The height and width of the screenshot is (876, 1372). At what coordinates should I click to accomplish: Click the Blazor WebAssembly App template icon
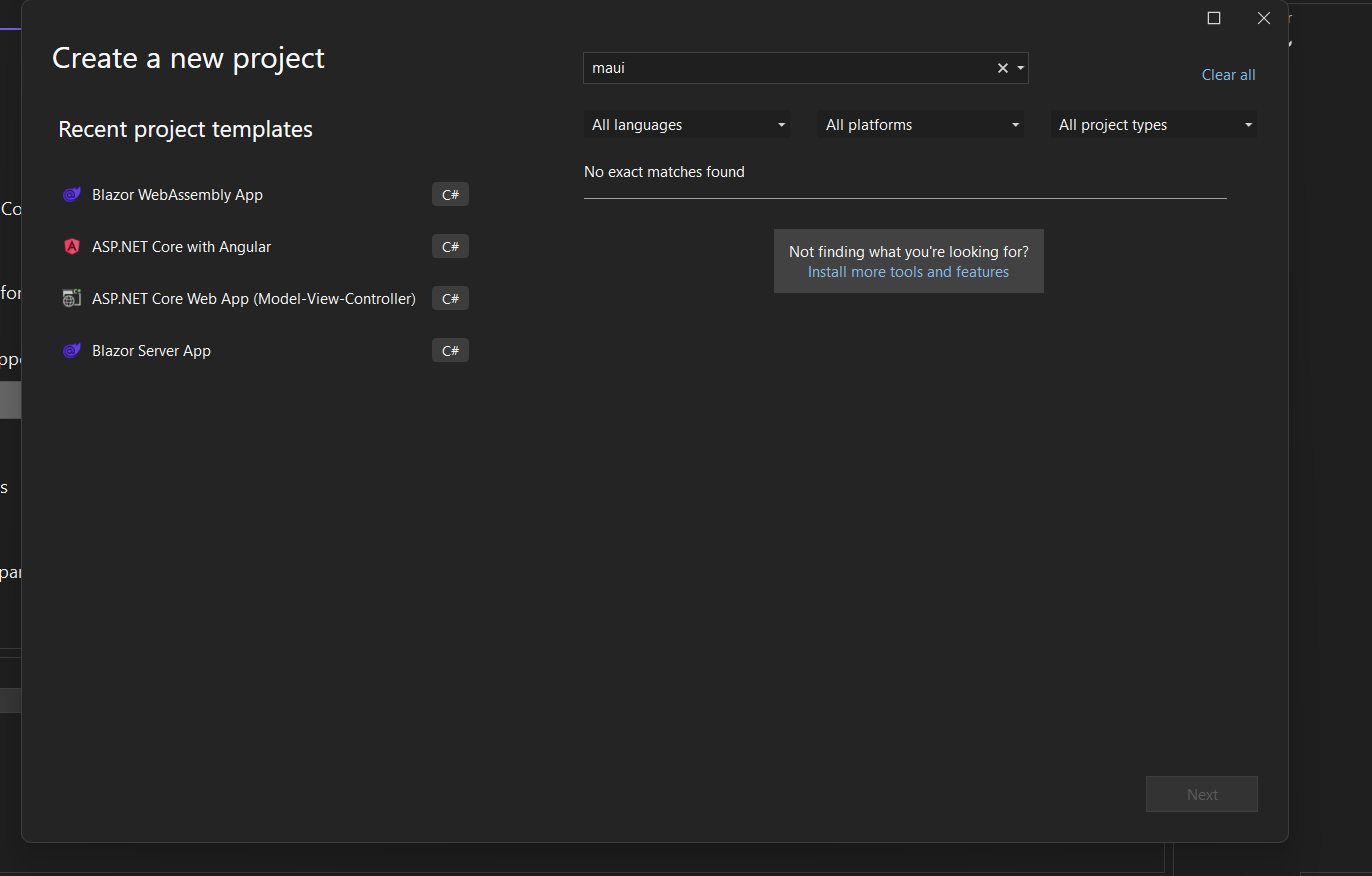(x=71, y=194)
